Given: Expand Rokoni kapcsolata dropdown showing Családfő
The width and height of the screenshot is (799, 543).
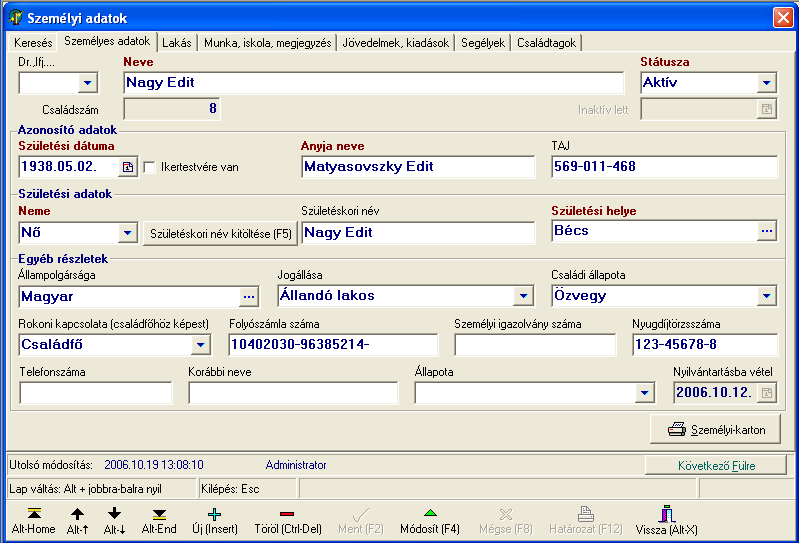Looking at the screenshot, I should 201,345.
